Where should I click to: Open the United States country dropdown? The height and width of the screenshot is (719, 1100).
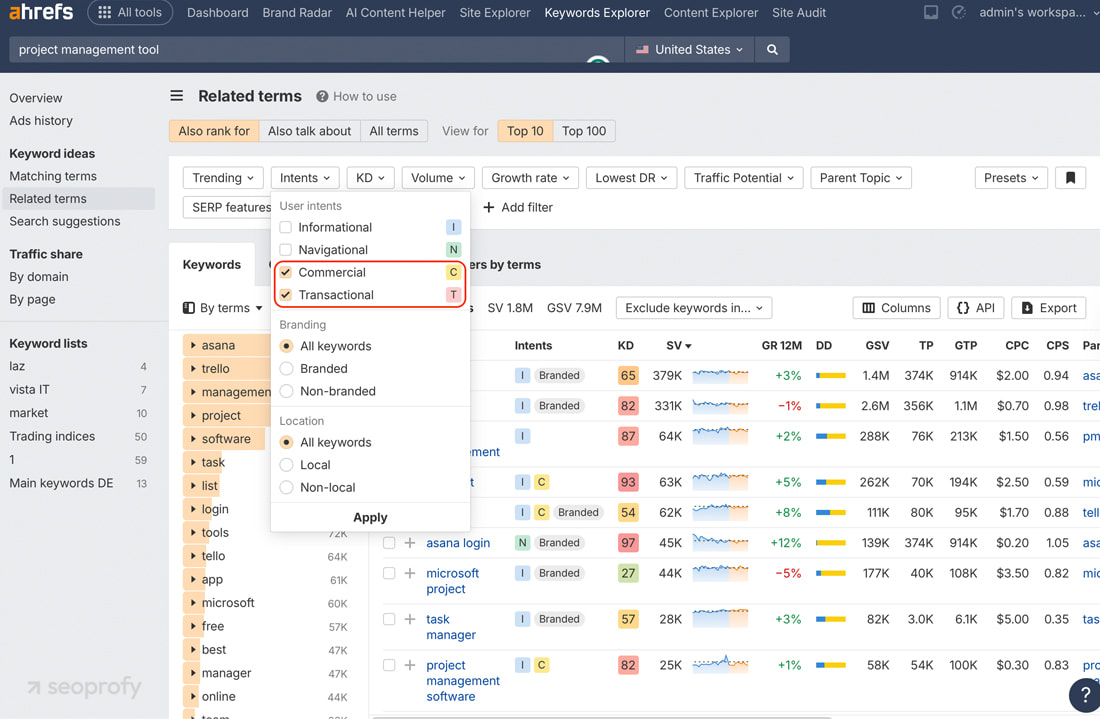tap(690, 50)
